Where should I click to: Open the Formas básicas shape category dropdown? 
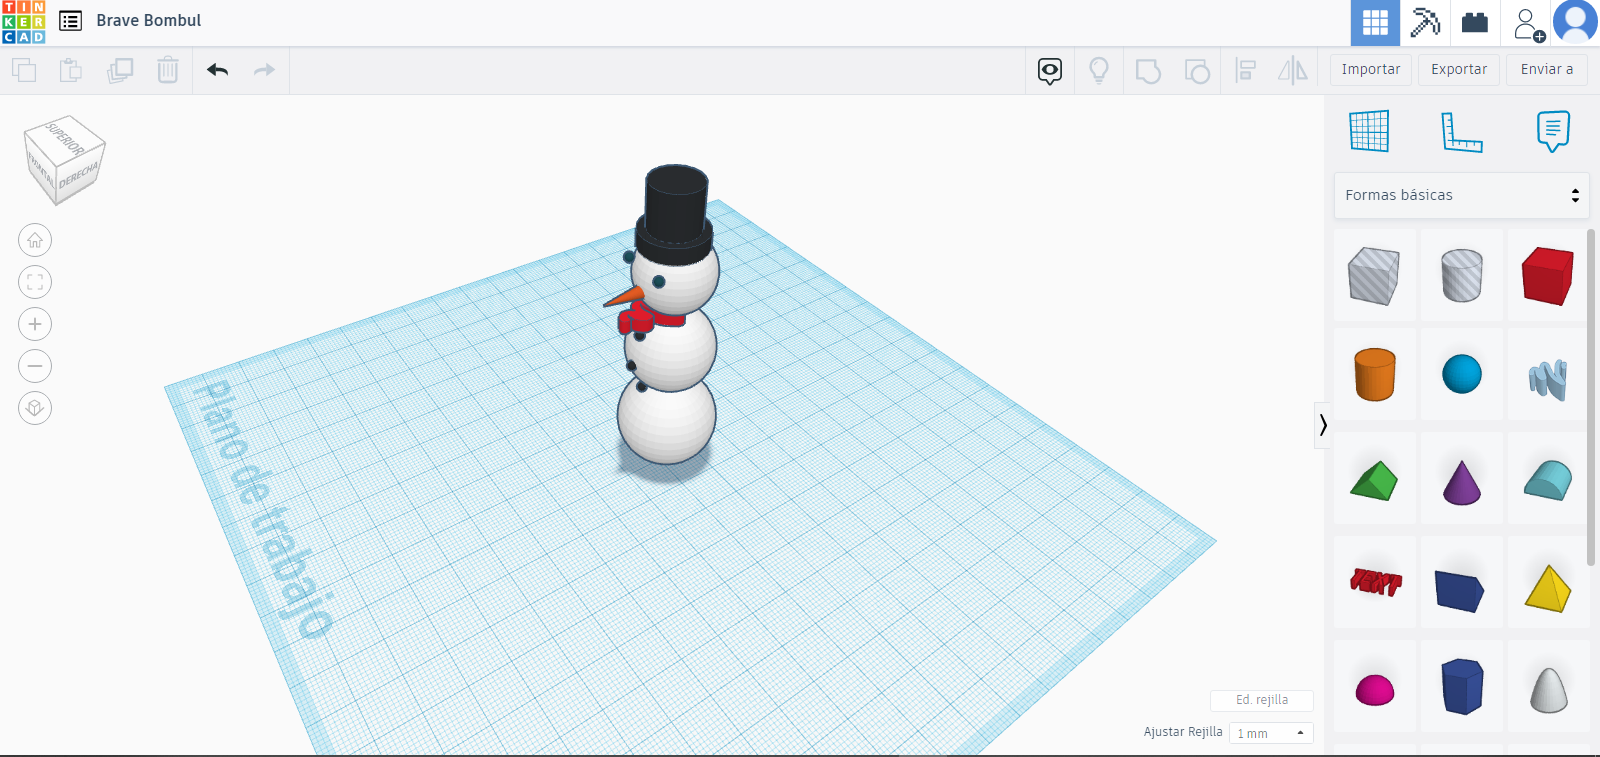(x=1461, y=195)
